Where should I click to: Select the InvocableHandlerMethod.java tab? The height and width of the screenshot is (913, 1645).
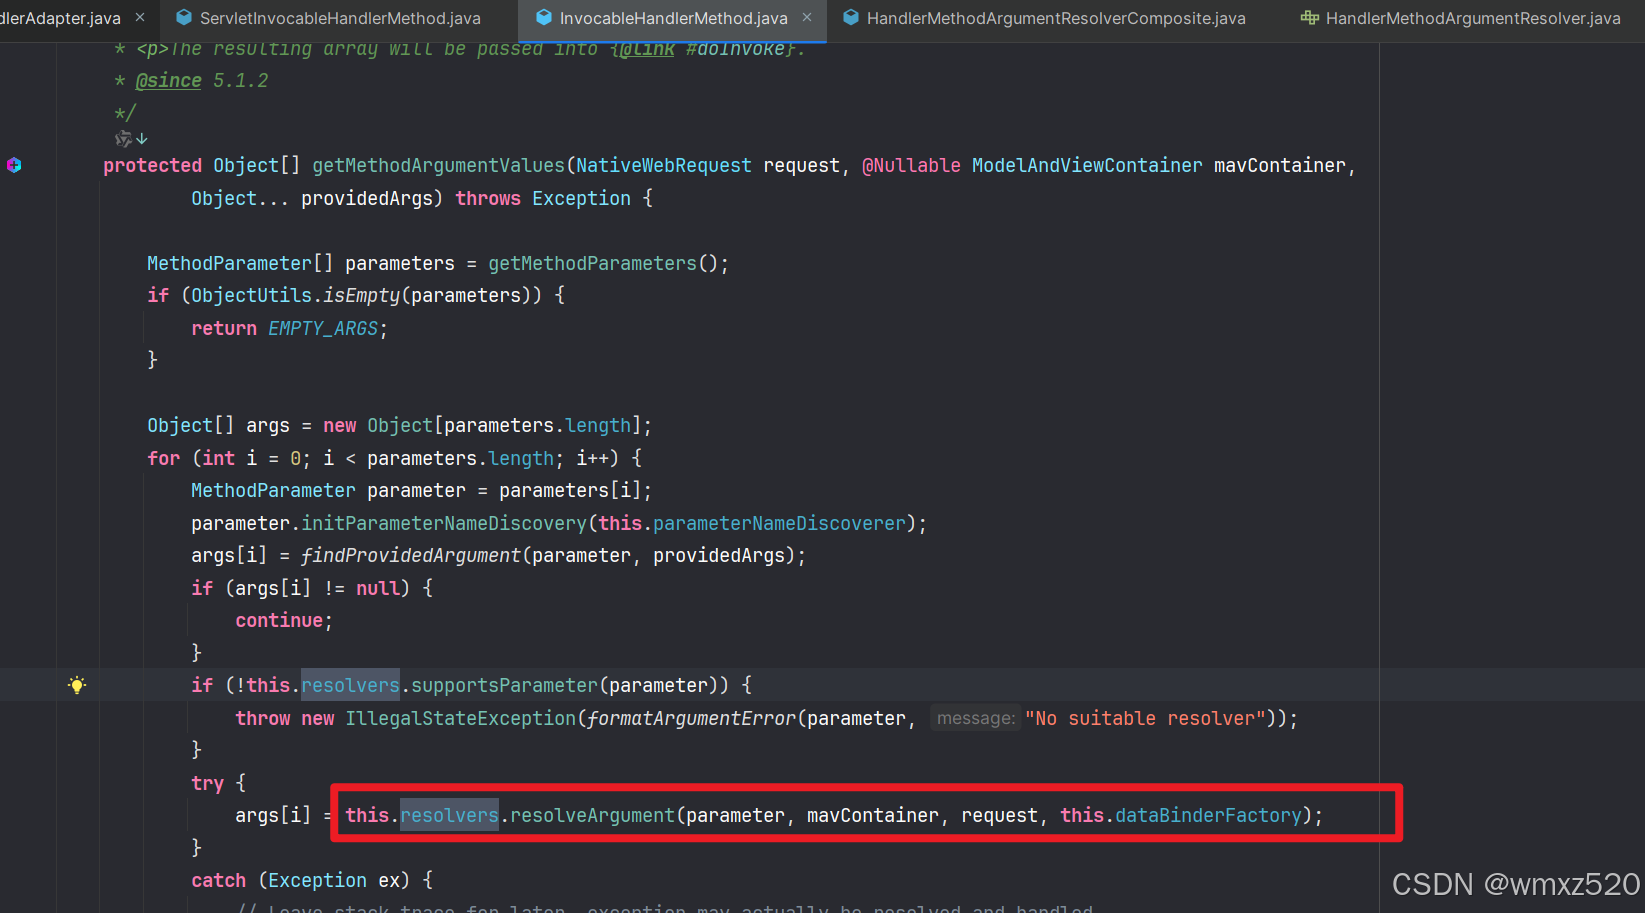click(x=674, y=18)
